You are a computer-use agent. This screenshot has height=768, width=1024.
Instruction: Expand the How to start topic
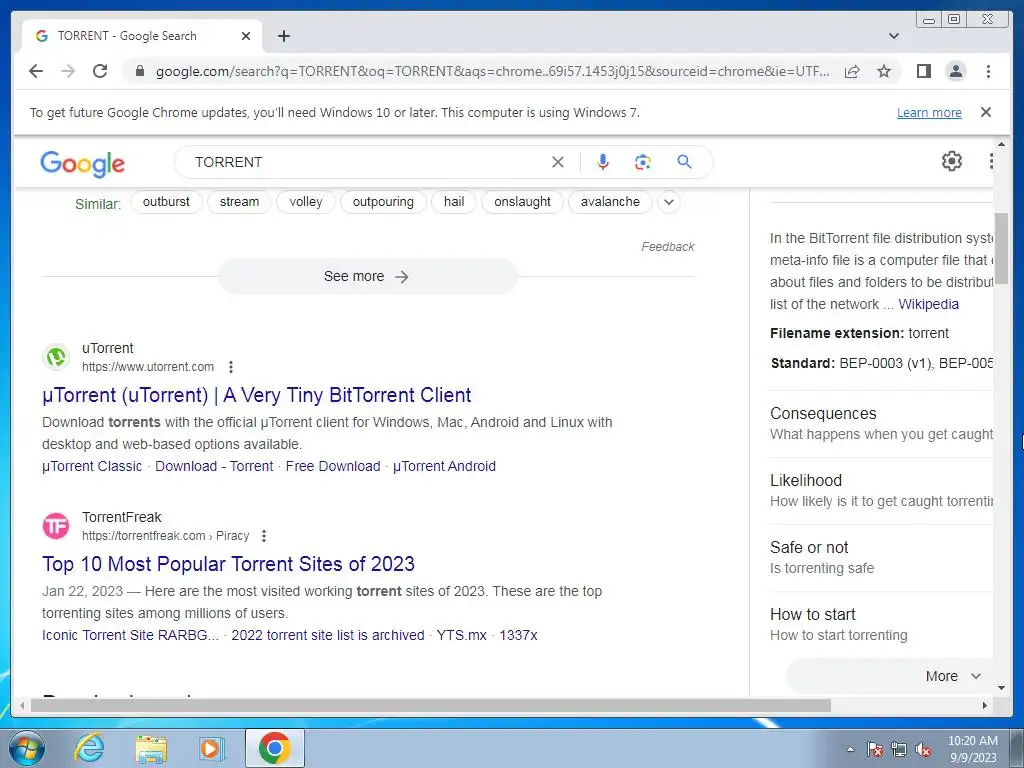(x=882, y=624)
